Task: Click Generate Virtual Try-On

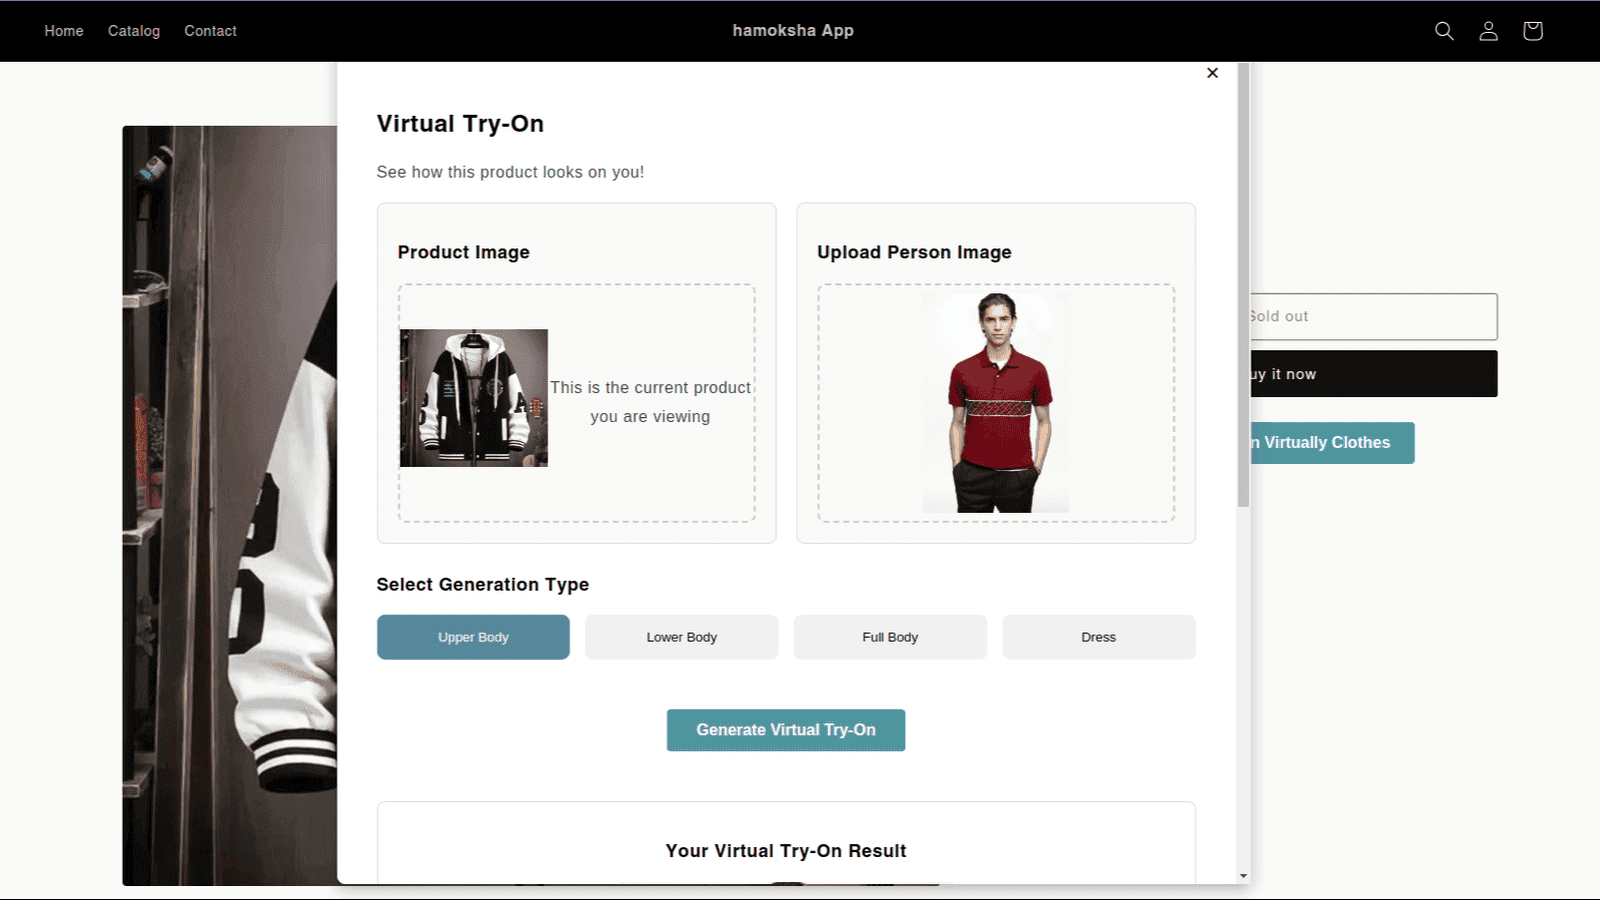Action: click(x=785, y=730)
